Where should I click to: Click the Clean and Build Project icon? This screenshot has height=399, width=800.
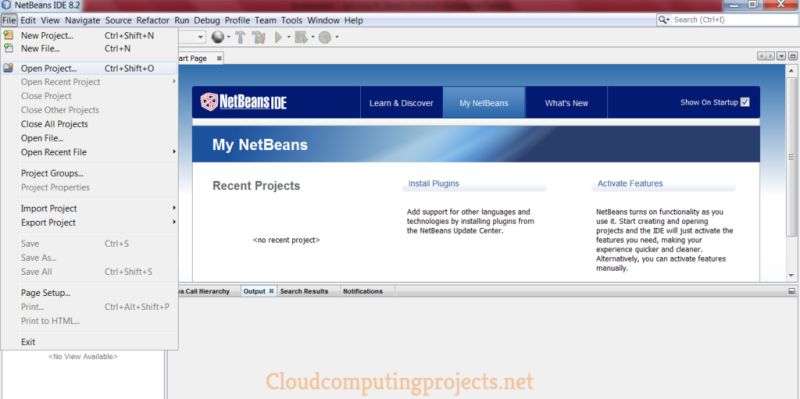[x=259, y=37]
